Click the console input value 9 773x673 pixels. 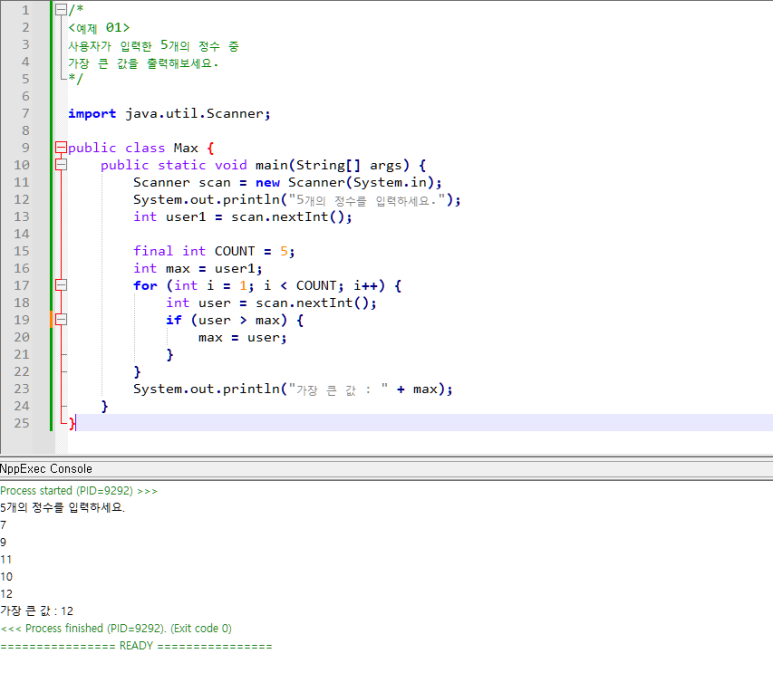click(x=3, y=542)
